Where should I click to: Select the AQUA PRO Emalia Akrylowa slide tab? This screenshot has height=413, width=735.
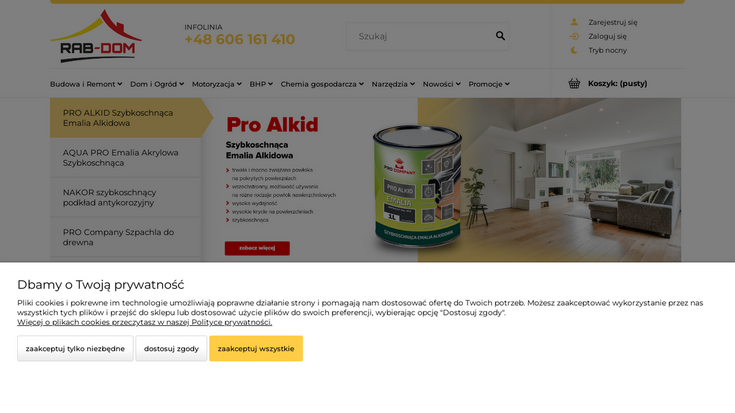pyautogui.click(x=126, y=158)
